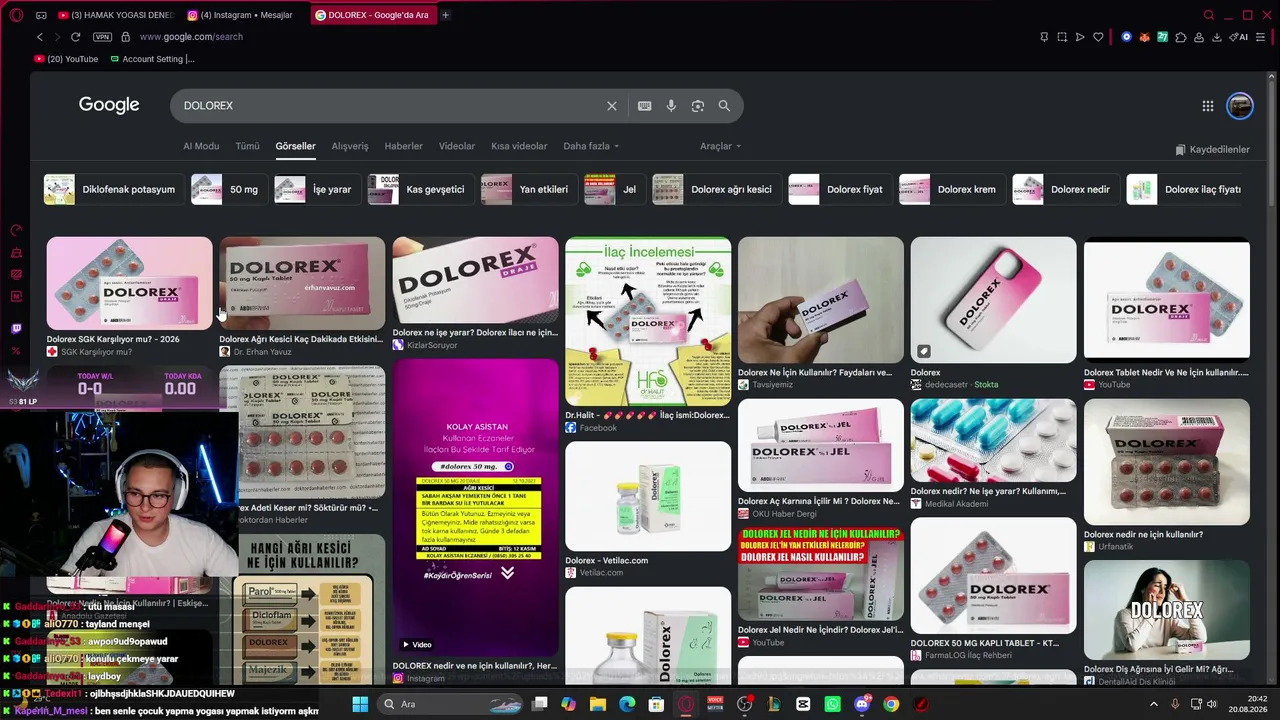Viewport: 1280px width, 720px height.
Task: Open CapCut from the taskbar
Action: (803, 704)
